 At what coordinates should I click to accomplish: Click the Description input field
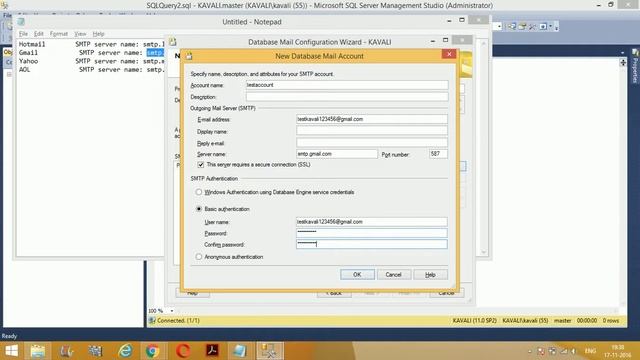(347, 97)
